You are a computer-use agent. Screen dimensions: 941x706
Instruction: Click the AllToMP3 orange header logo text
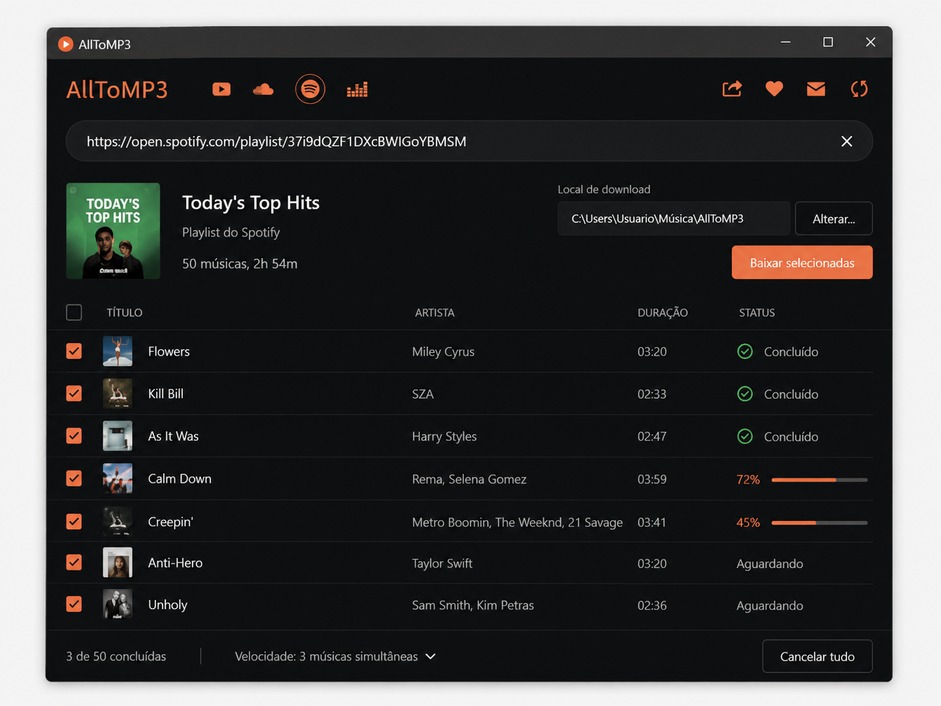(x=117, y=89)
